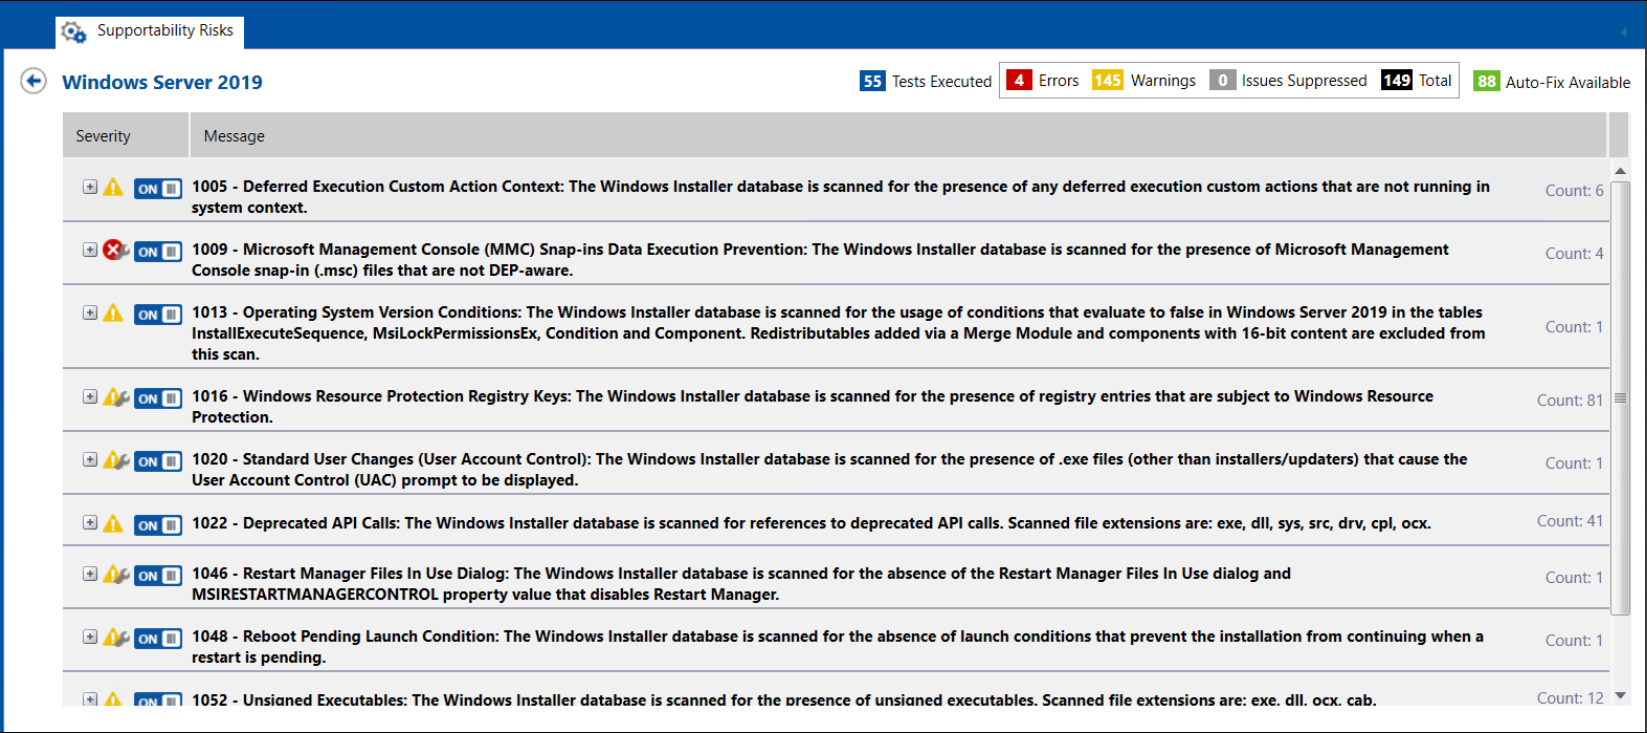Click the warning icon for test 1022
Image resolution: width=1647 pixels, height=733 pixels.
tap(114, 523)
